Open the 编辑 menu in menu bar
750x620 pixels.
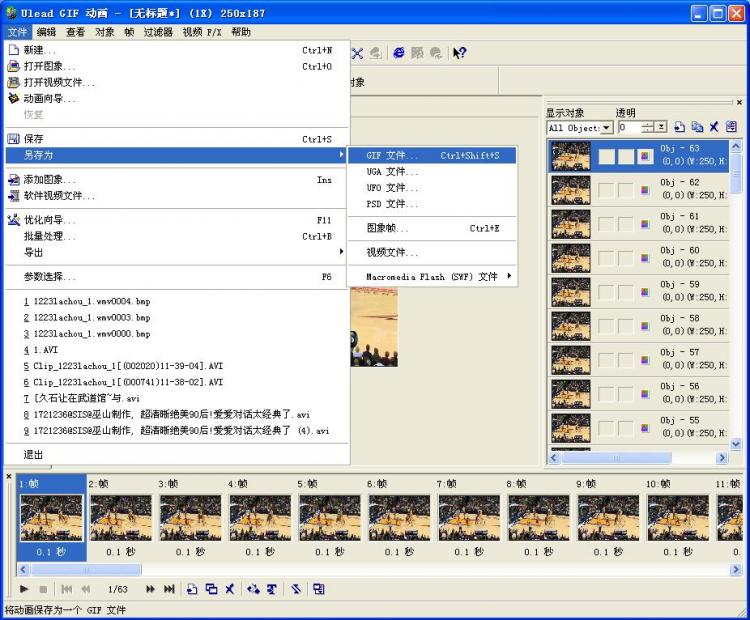tap(46, 32)
